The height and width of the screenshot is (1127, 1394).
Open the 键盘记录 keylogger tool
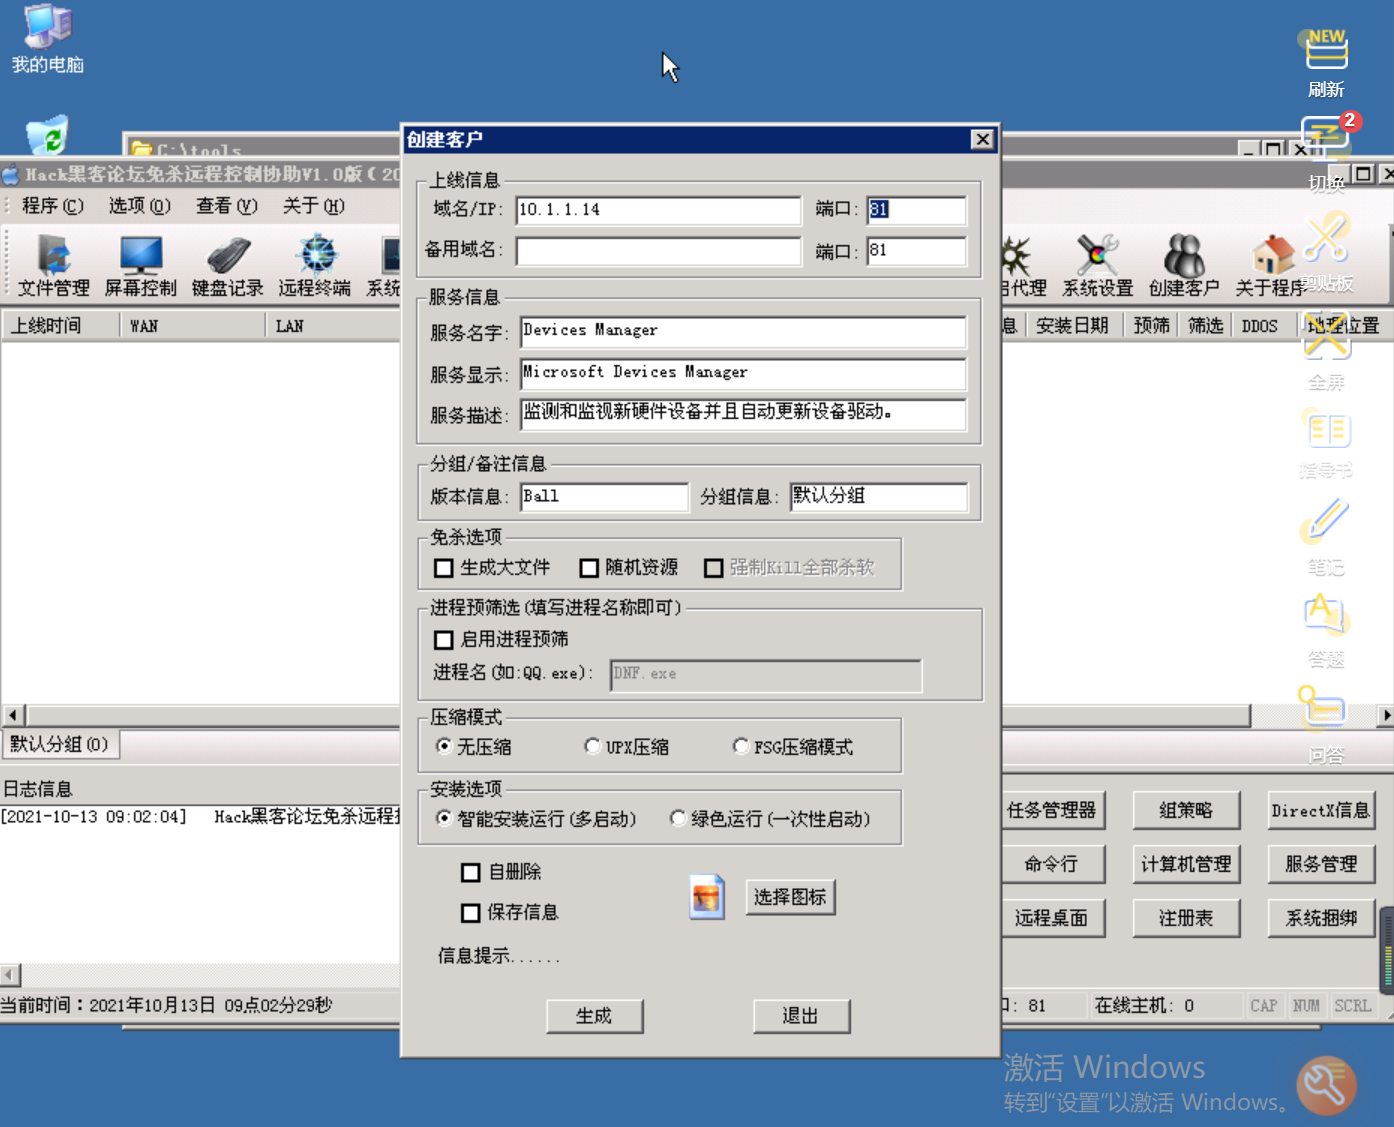[x=228, y=266]
